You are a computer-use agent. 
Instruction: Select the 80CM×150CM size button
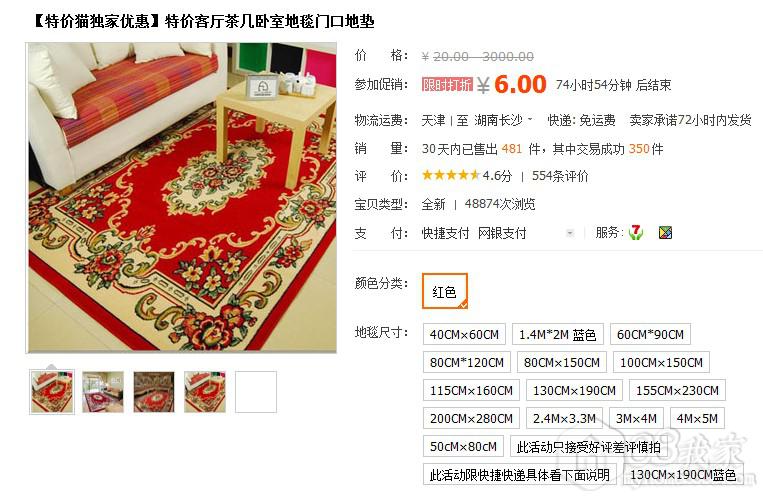pyautogui.click(x=562, y=363)
